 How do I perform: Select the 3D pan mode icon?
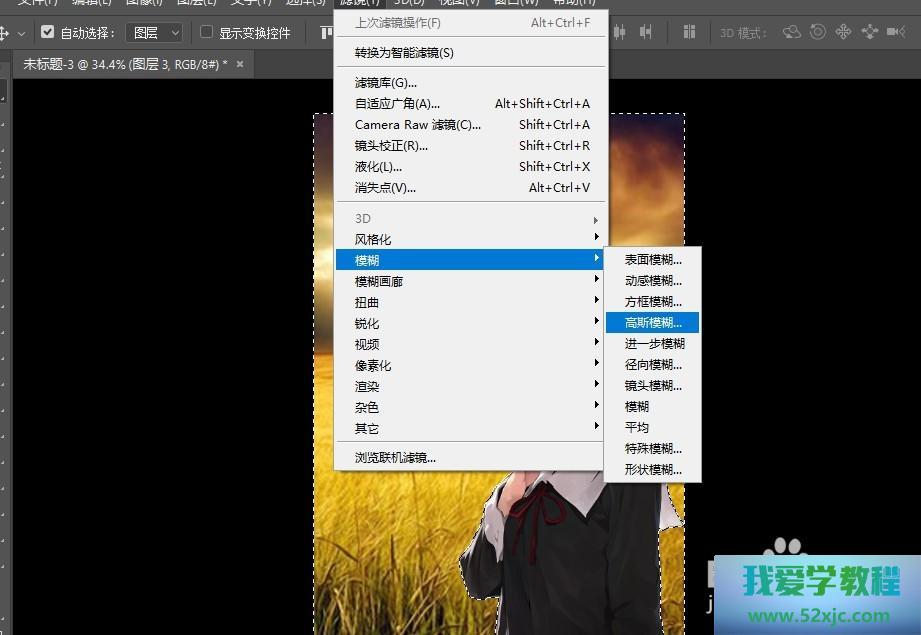coord(843,32)
